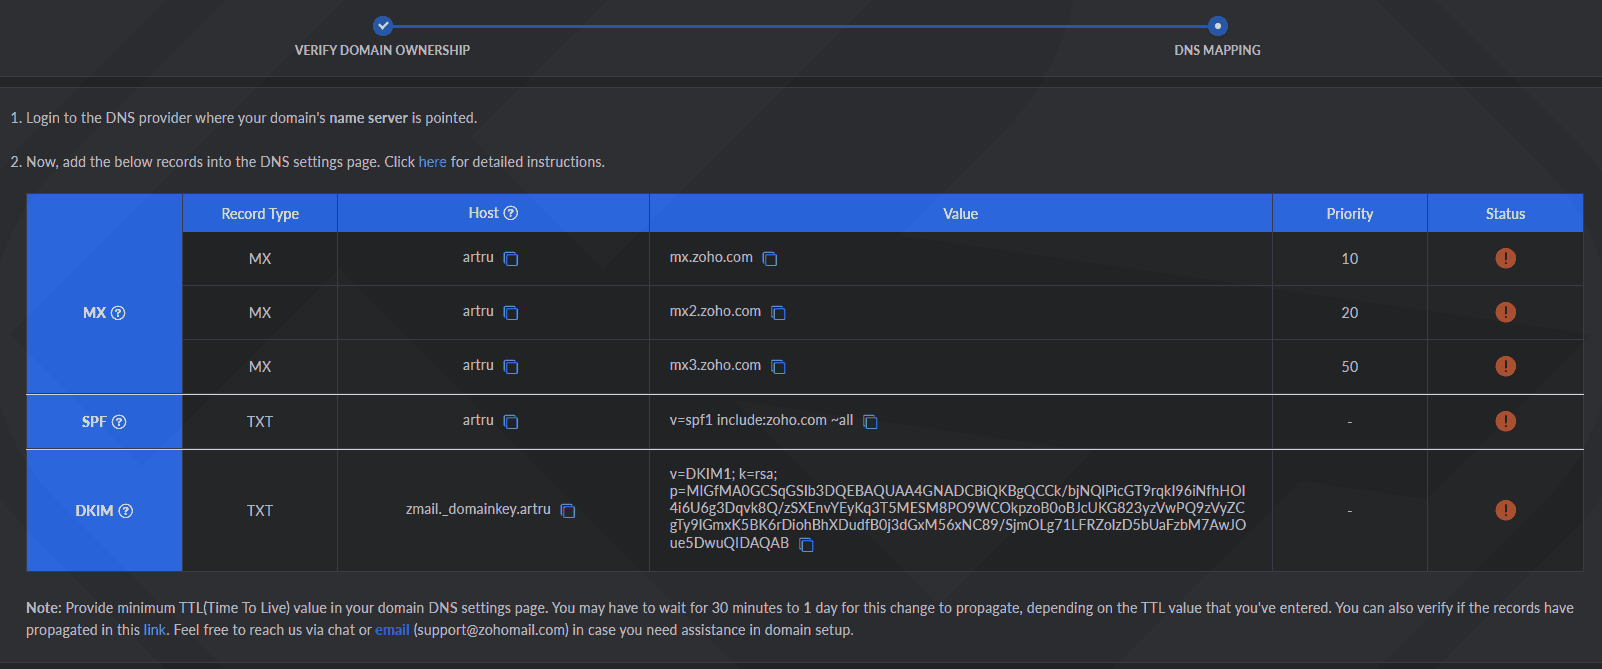Click TXT record type in SPF row
The image size is (1602, 669).
260,422
